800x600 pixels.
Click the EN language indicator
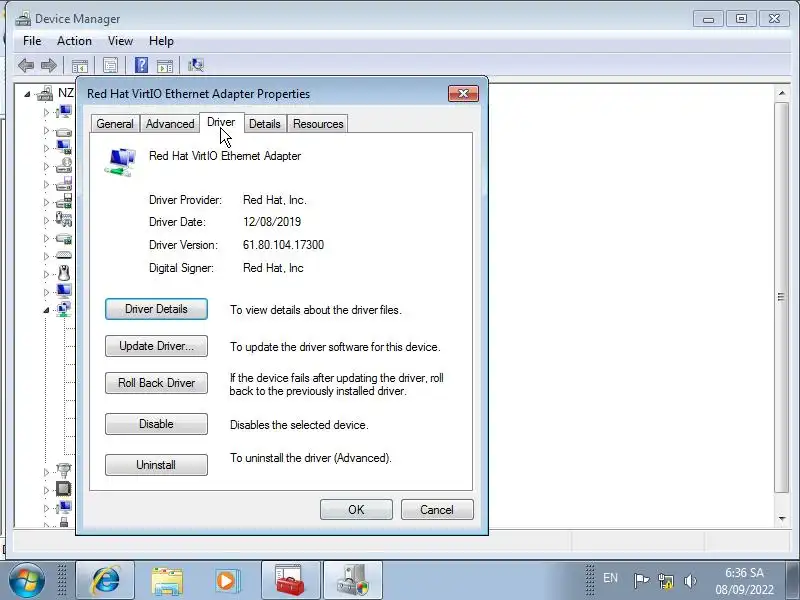coord(610,578)
